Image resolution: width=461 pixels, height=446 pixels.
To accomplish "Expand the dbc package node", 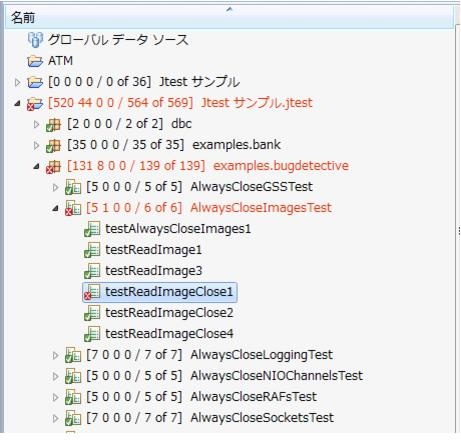I will [x=36, y=124].
